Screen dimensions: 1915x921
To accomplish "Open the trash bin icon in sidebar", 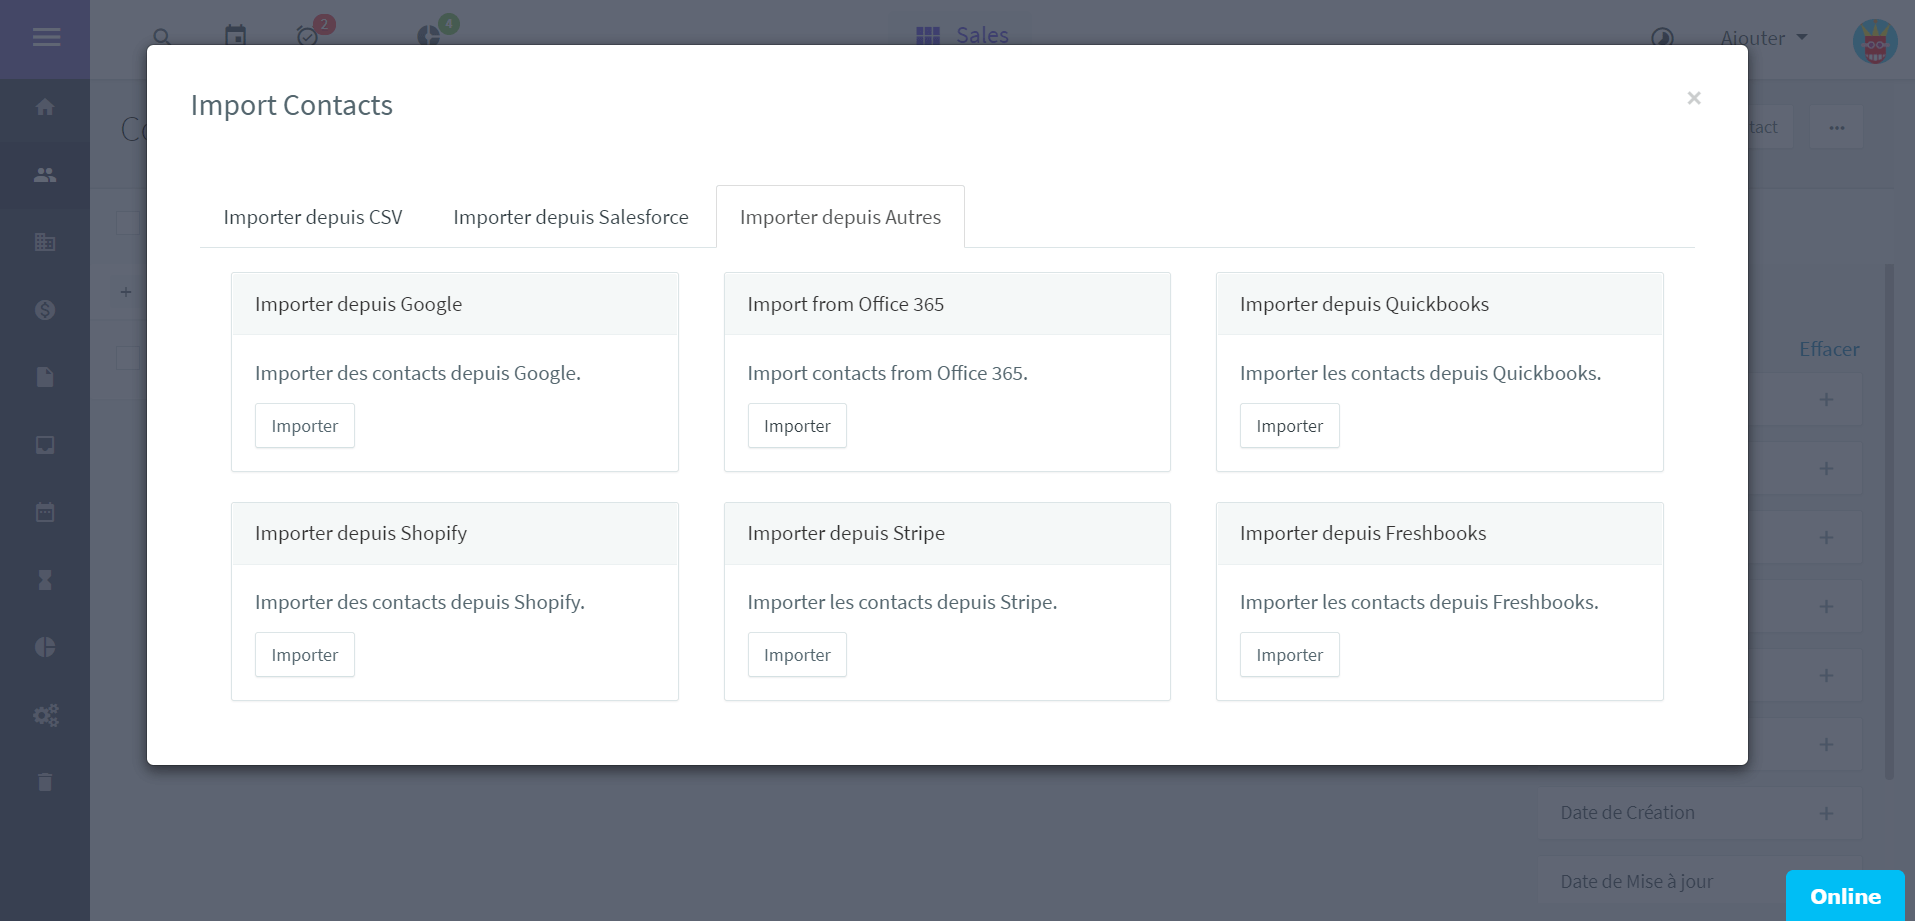I will (x=45, y=782).
